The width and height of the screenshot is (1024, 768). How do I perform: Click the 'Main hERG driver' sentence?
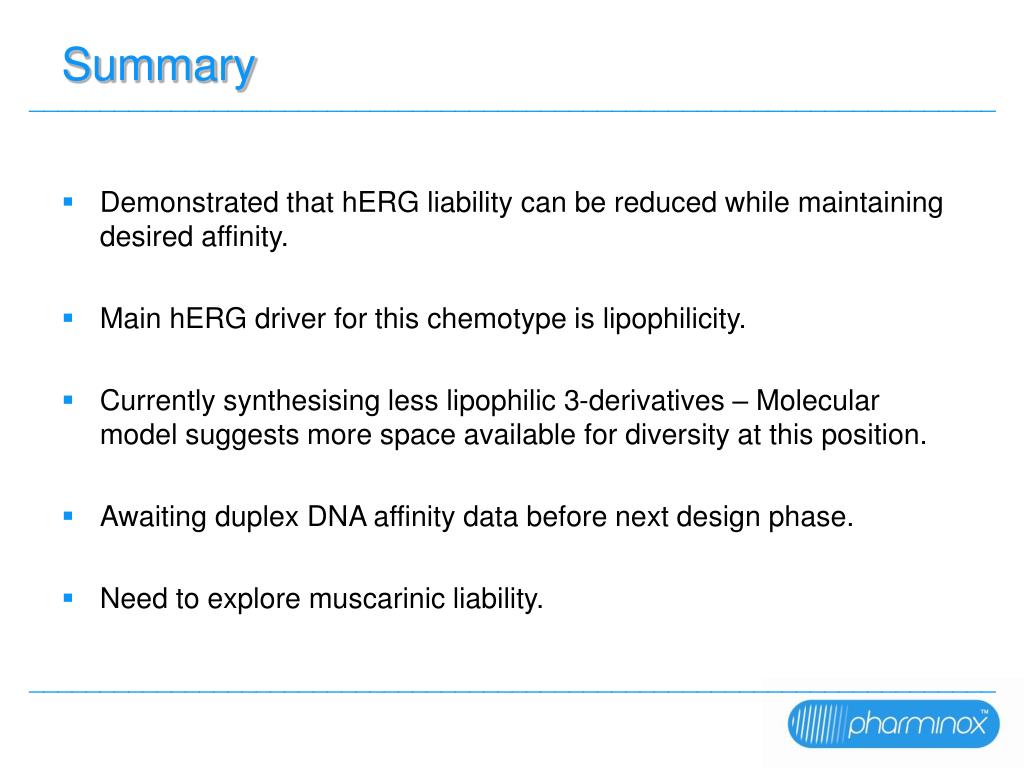423,319
